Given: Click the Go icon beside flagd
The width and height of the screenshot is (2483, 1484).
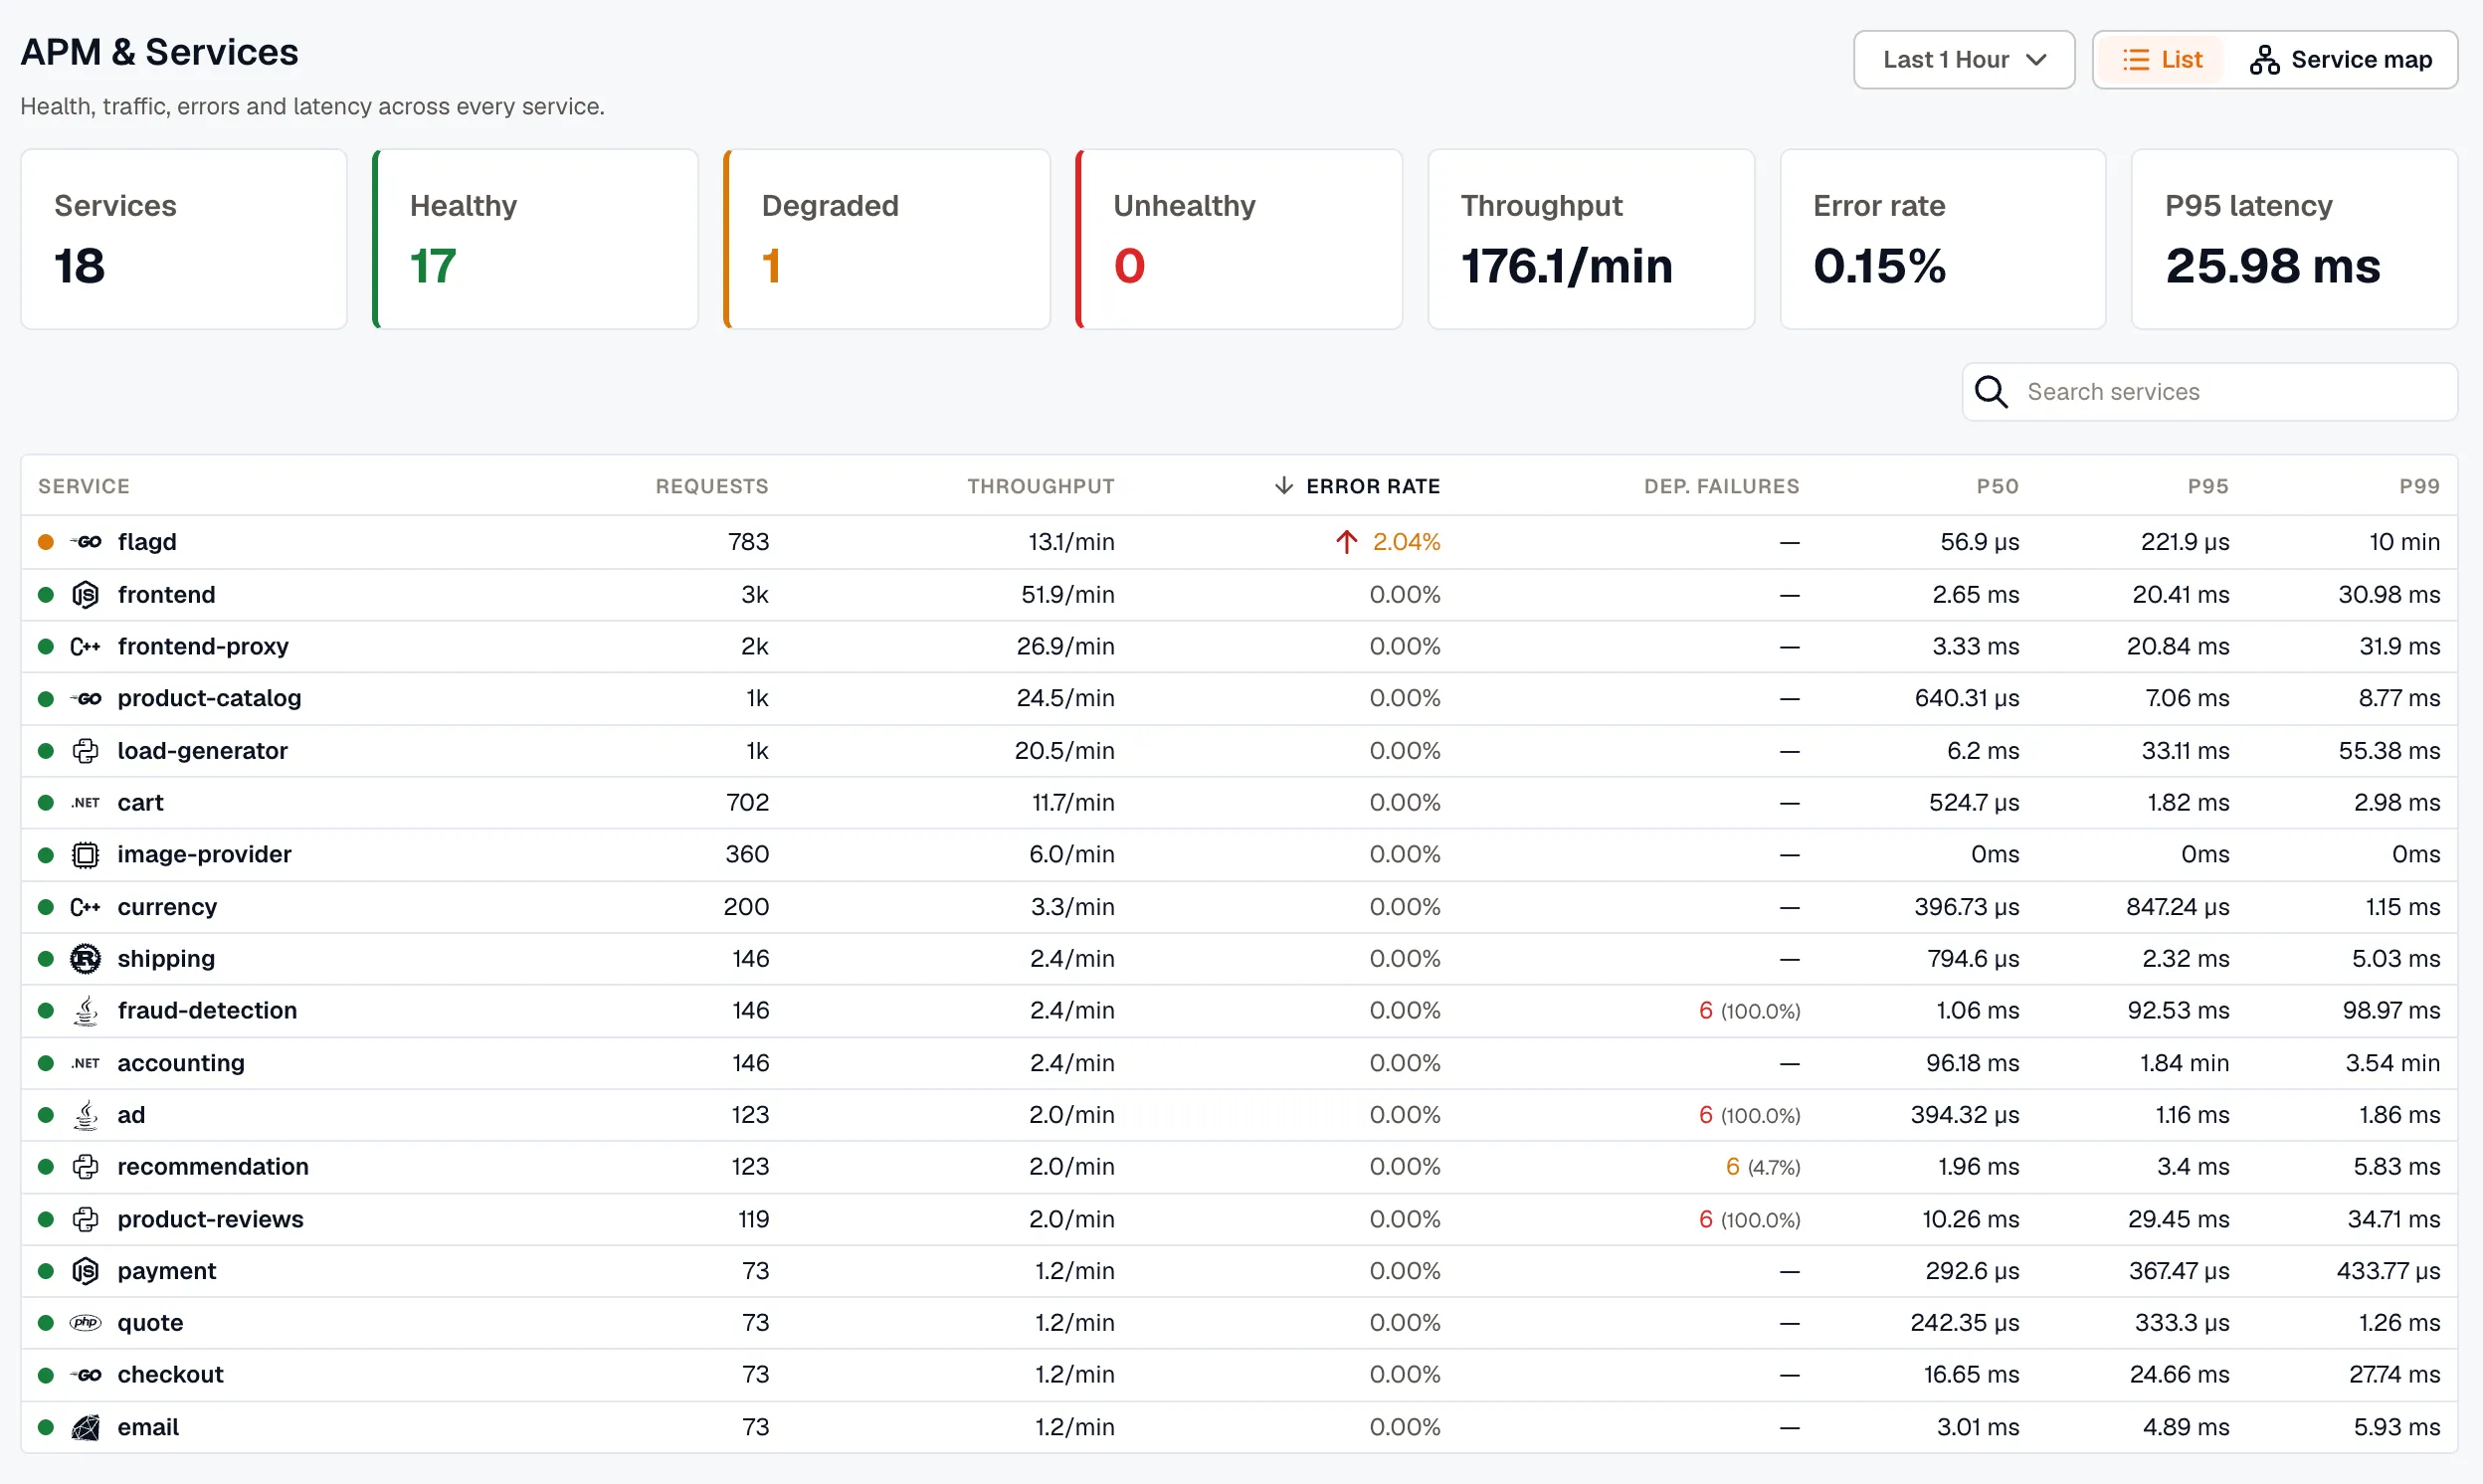Looking at the screenshot, I should click(86, 542).
